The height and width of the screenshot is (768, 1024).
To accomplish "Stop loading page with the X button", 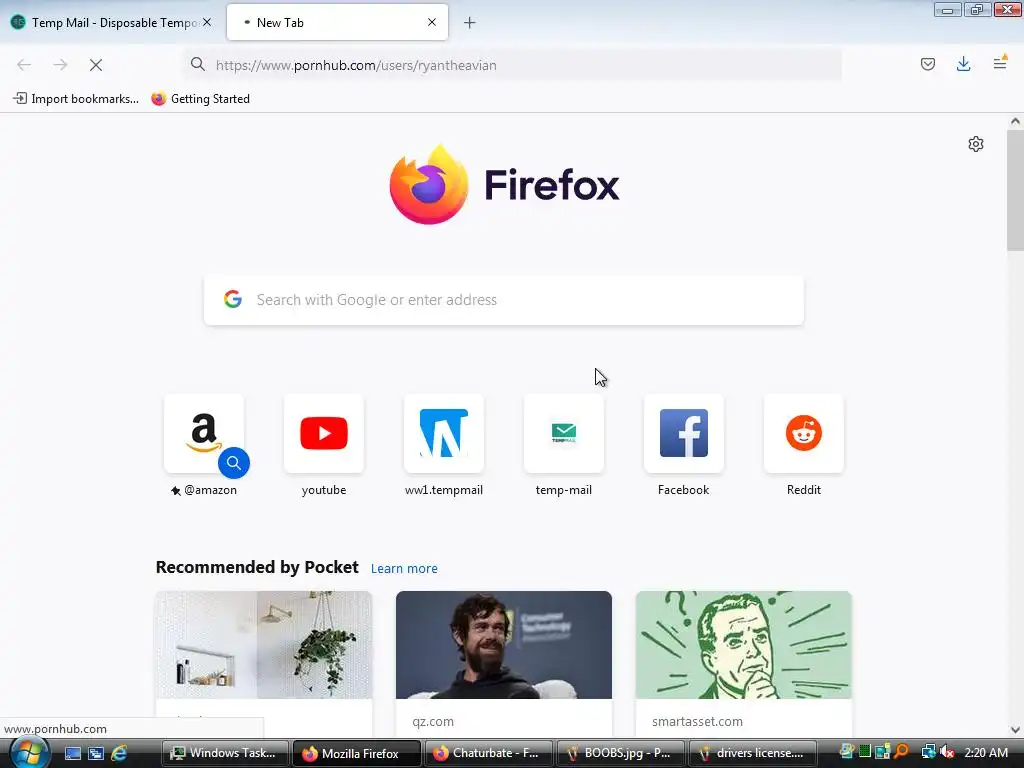I will tap(96, 65).
